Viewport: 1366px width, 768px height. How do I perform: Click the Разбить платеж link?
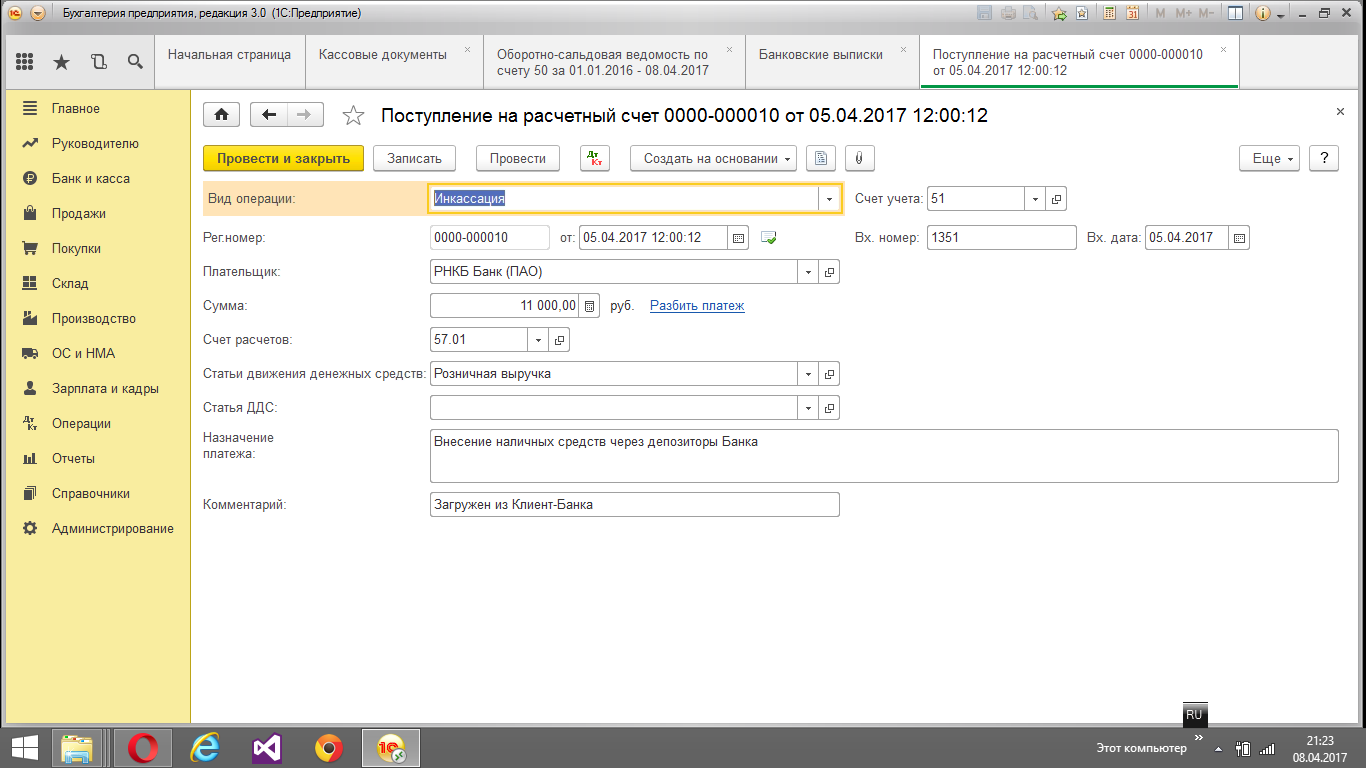(697, 306)
